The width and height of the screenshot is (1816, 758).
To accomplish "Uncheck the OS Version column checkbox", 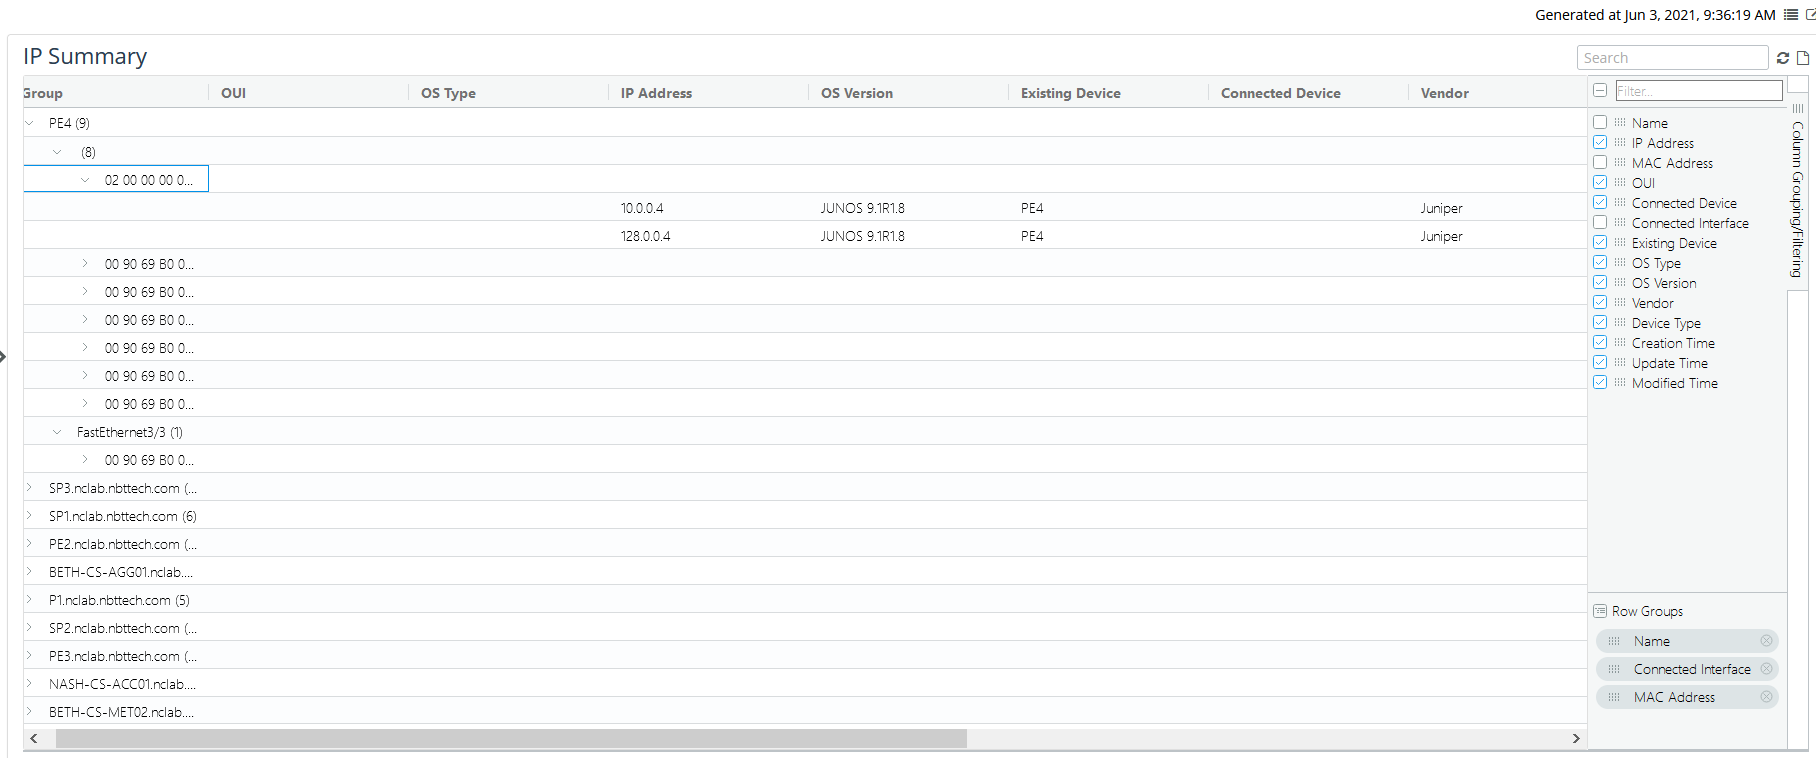I will tap(1600, 282).
